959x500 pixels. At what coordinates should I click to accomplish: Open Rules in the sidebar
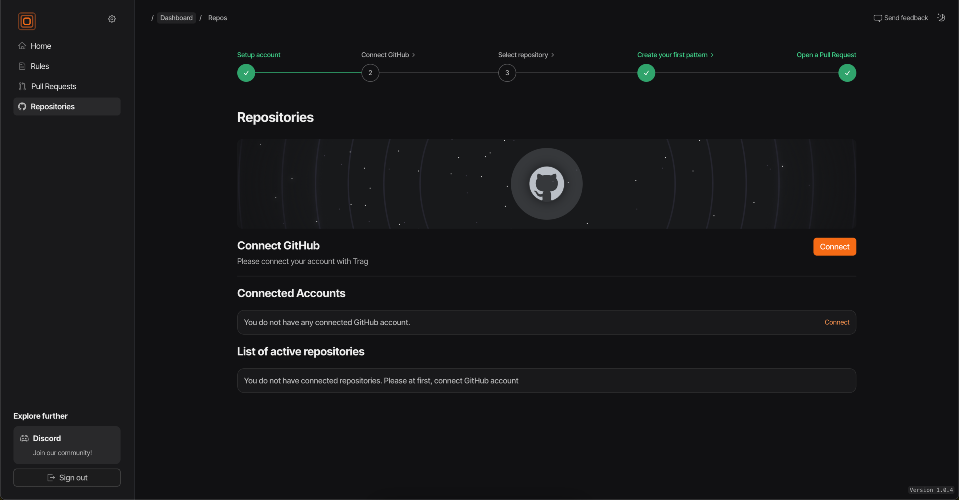coord(40,66)
